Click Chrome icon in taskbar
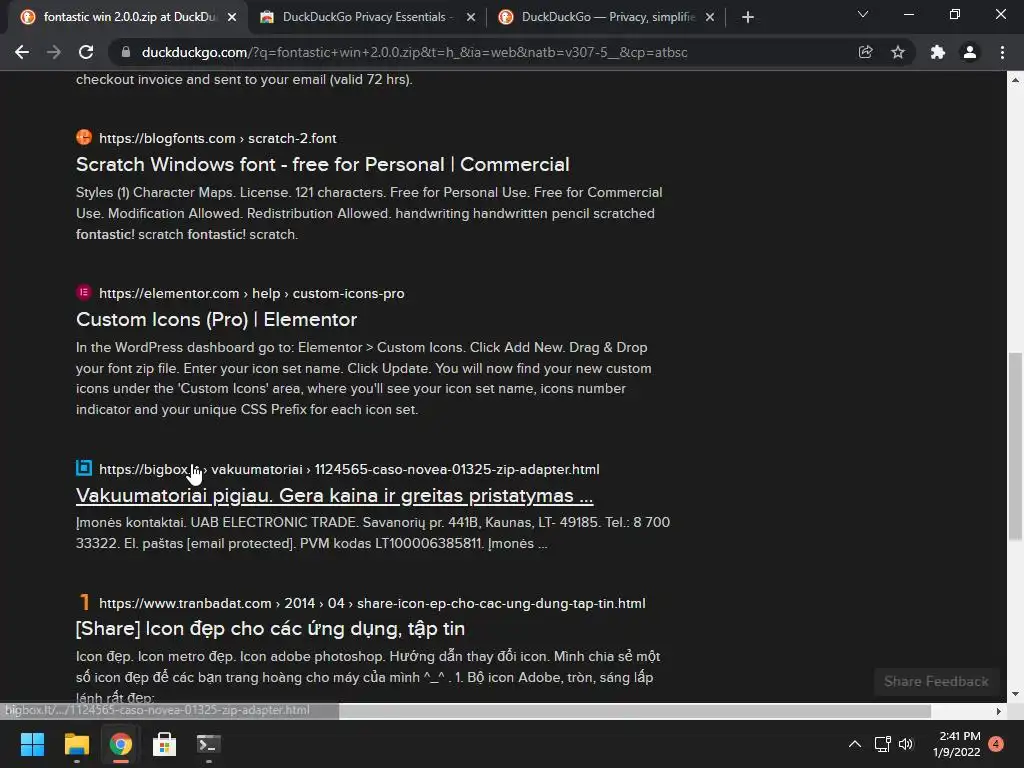Image resolution: width=1024 pixels, height=768 pixels. point(120,744)
